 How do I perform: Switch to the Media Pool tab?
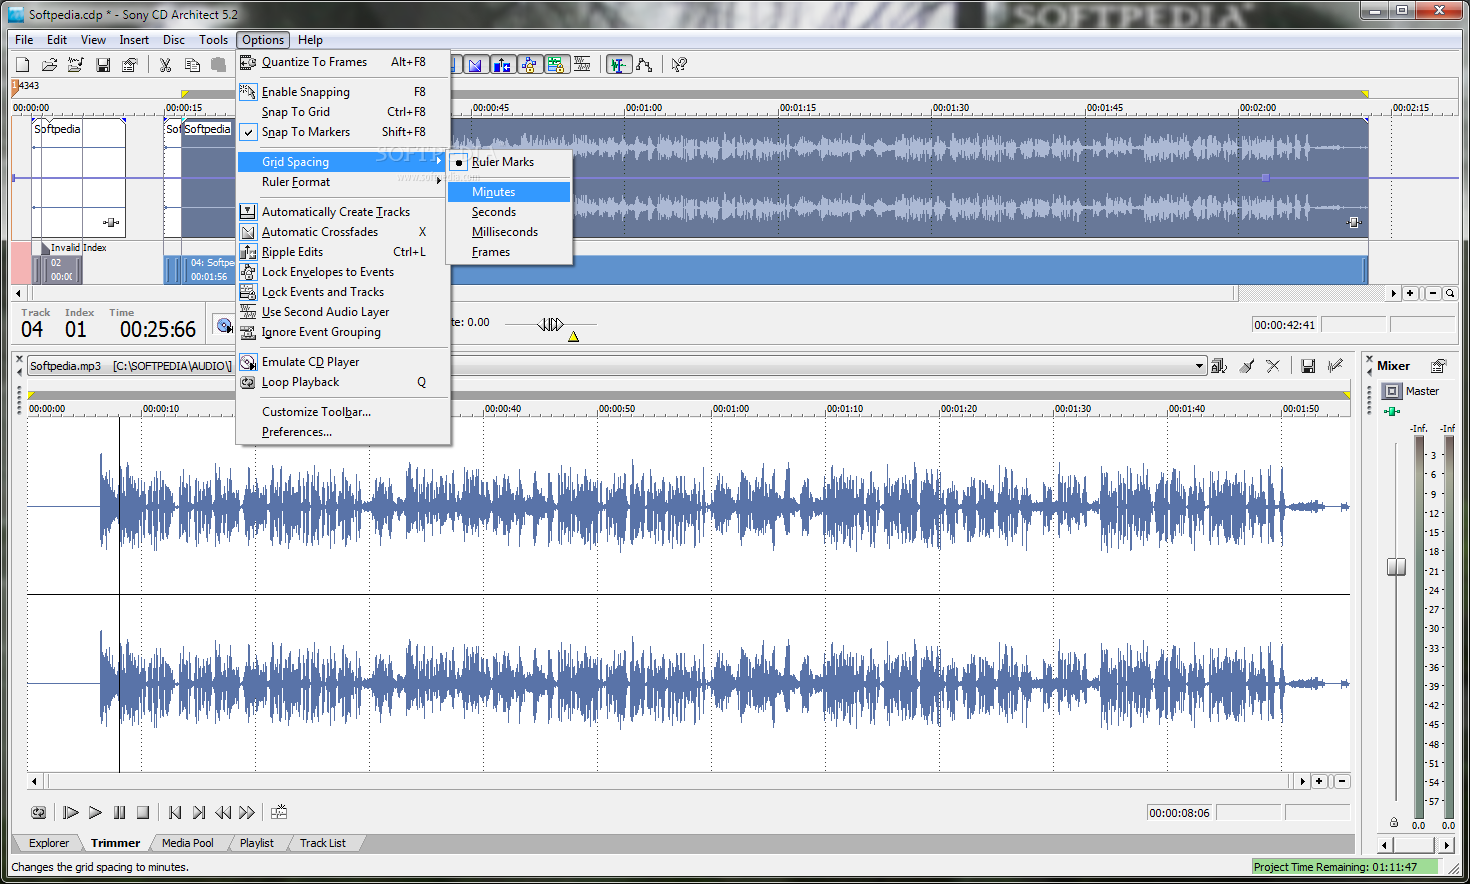click(x=188, y=843)
